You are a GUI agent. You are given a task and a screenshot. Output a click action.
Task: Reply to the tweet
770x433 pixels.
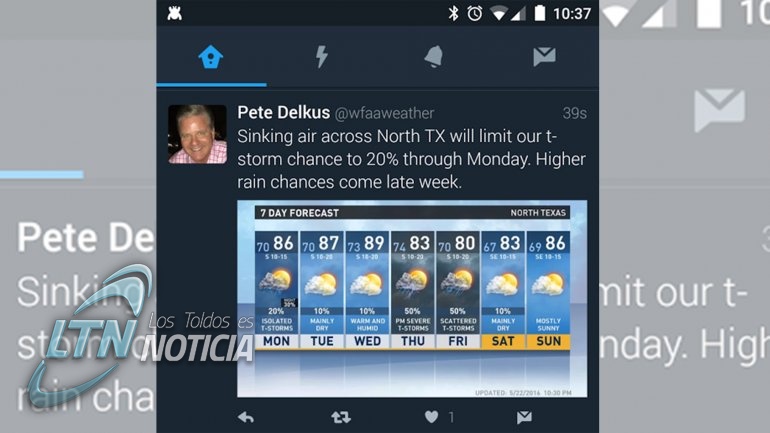246,417
